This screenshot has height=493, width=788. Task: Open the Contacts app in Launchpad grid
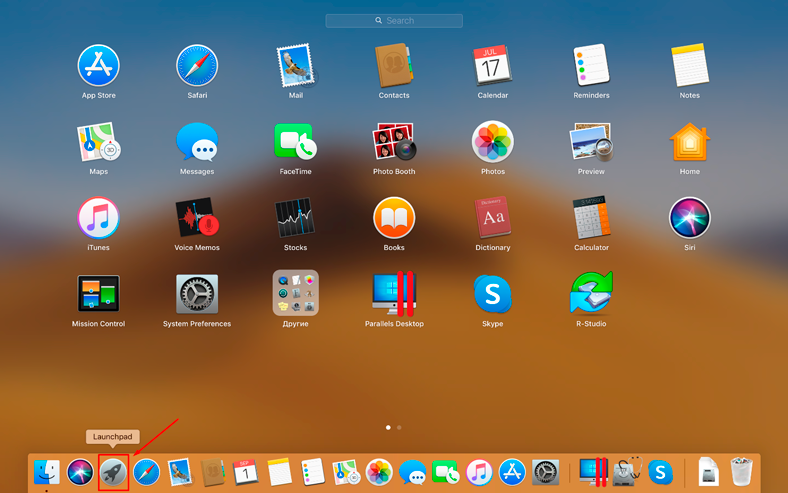[x=394, y=66]
